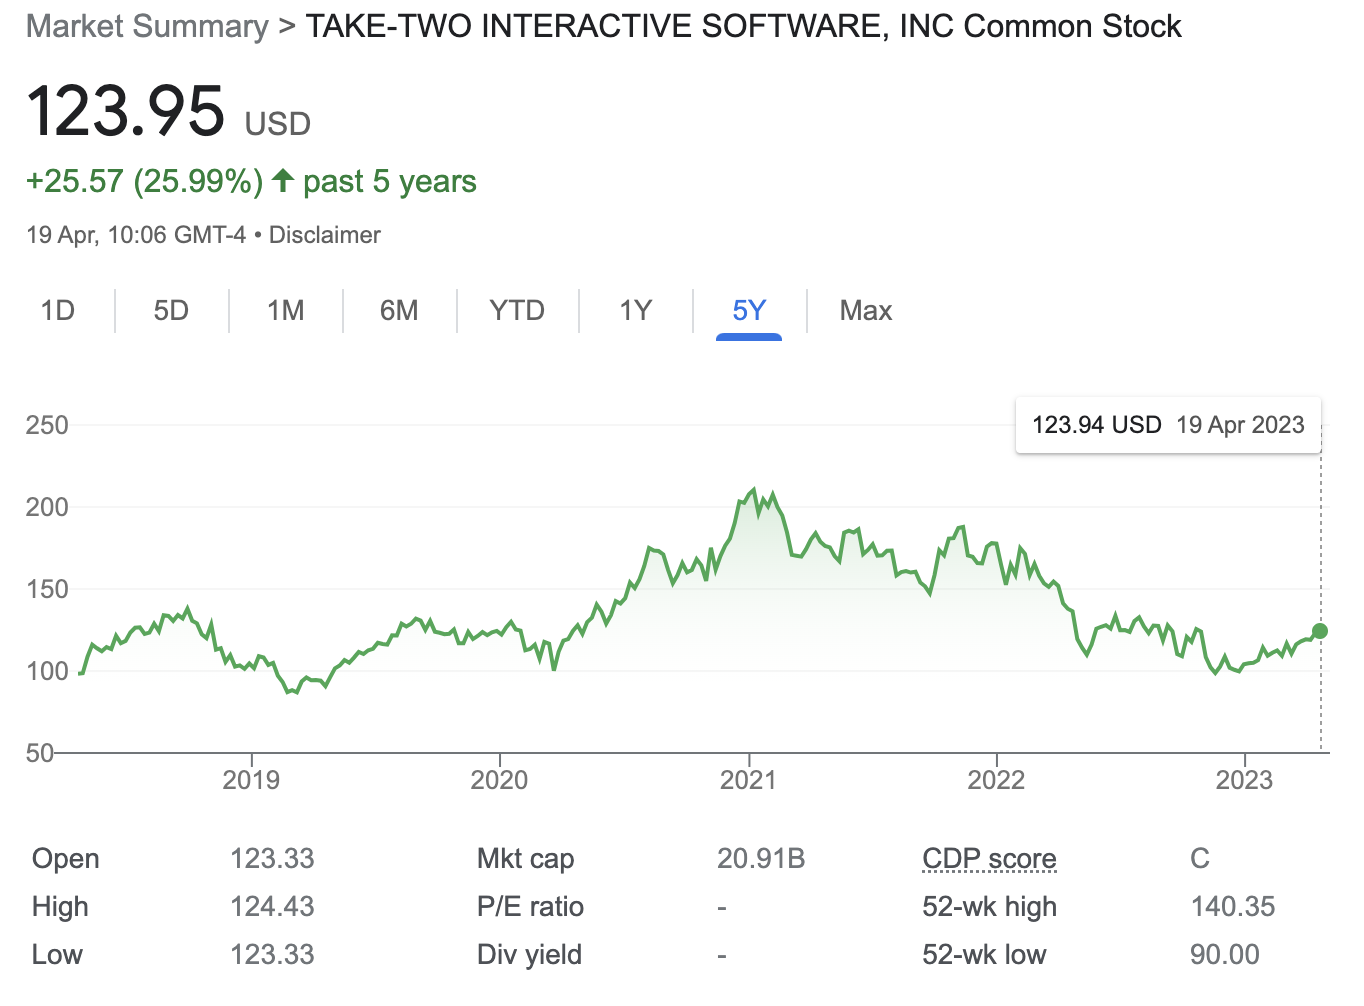Click the 2019 x-axis label
The height and width of the screenshot is (1006, 1364).
251,780
